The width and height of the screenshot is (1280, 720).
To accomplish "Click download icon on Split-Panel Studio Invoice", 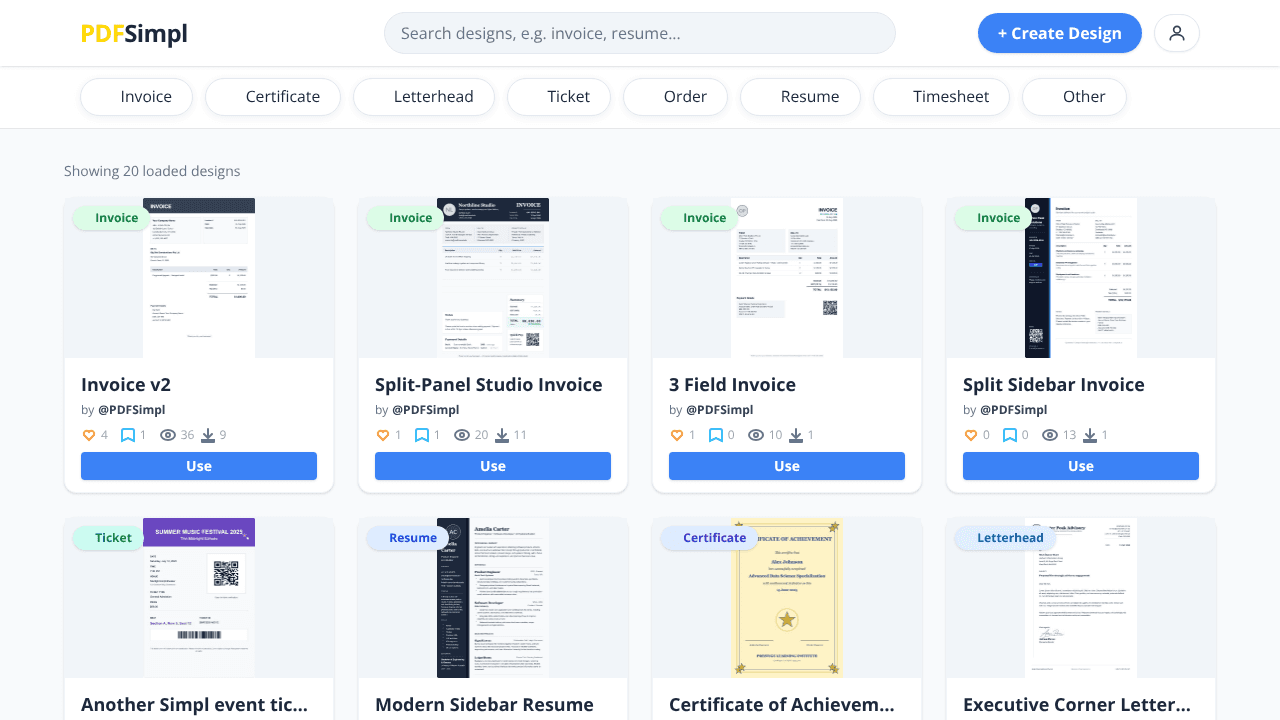I will (x=502, y=435).
